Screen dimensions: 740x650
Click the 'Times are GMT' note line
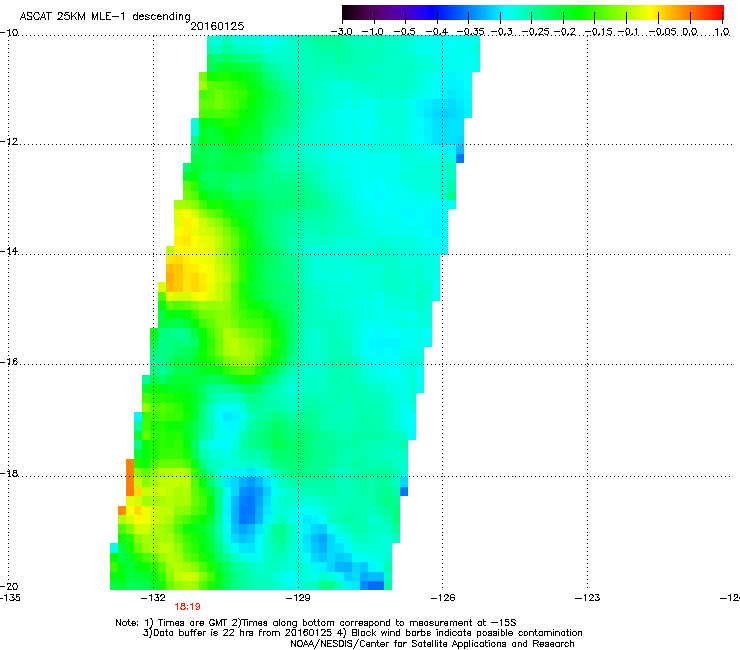tap(316, 623)
